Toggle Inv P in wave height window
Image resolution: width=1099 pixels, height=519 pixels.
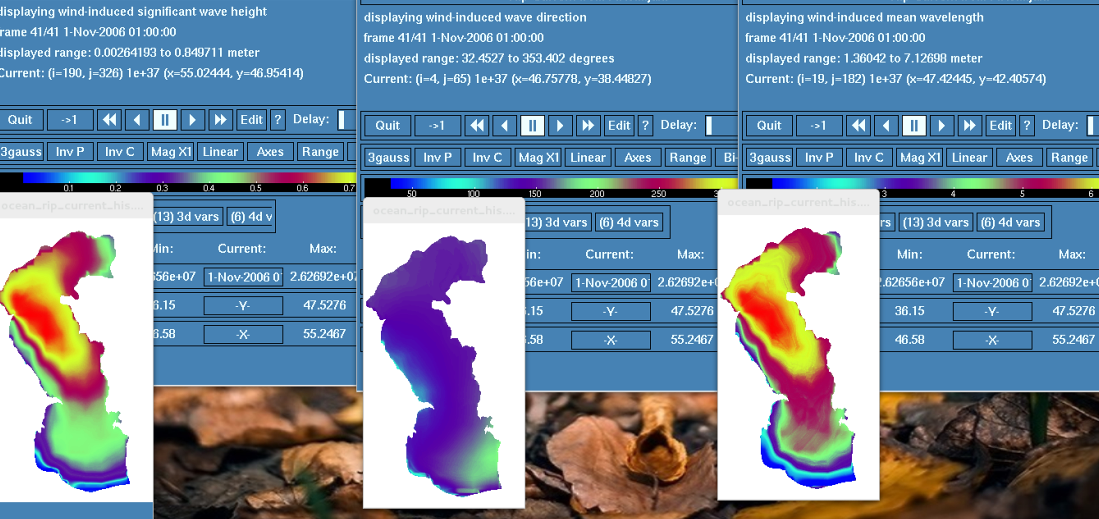(x=70, y=152)
